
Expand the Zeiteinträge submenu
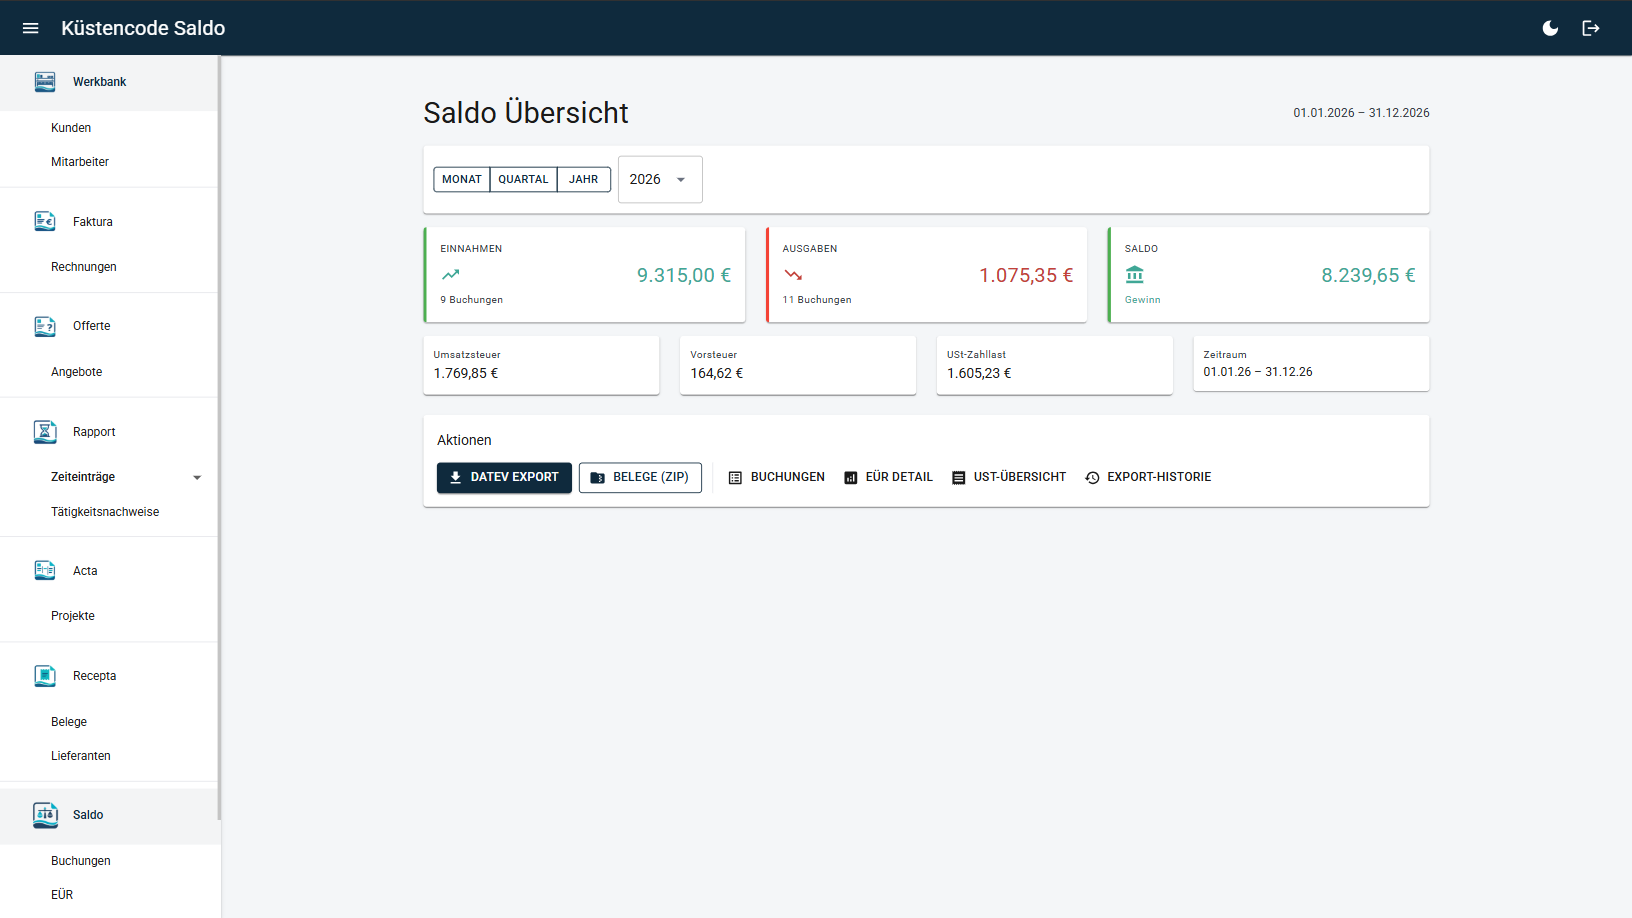point(197,478)
